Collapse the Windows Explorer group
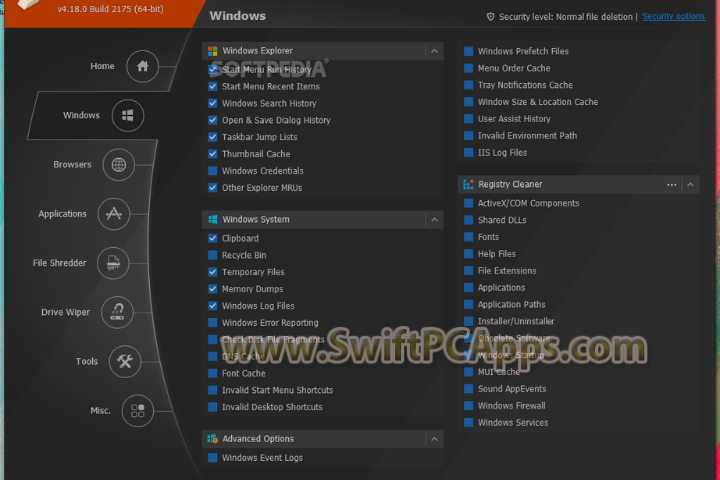720x480 pixels. pyautogui.click(x=434, y=51)
